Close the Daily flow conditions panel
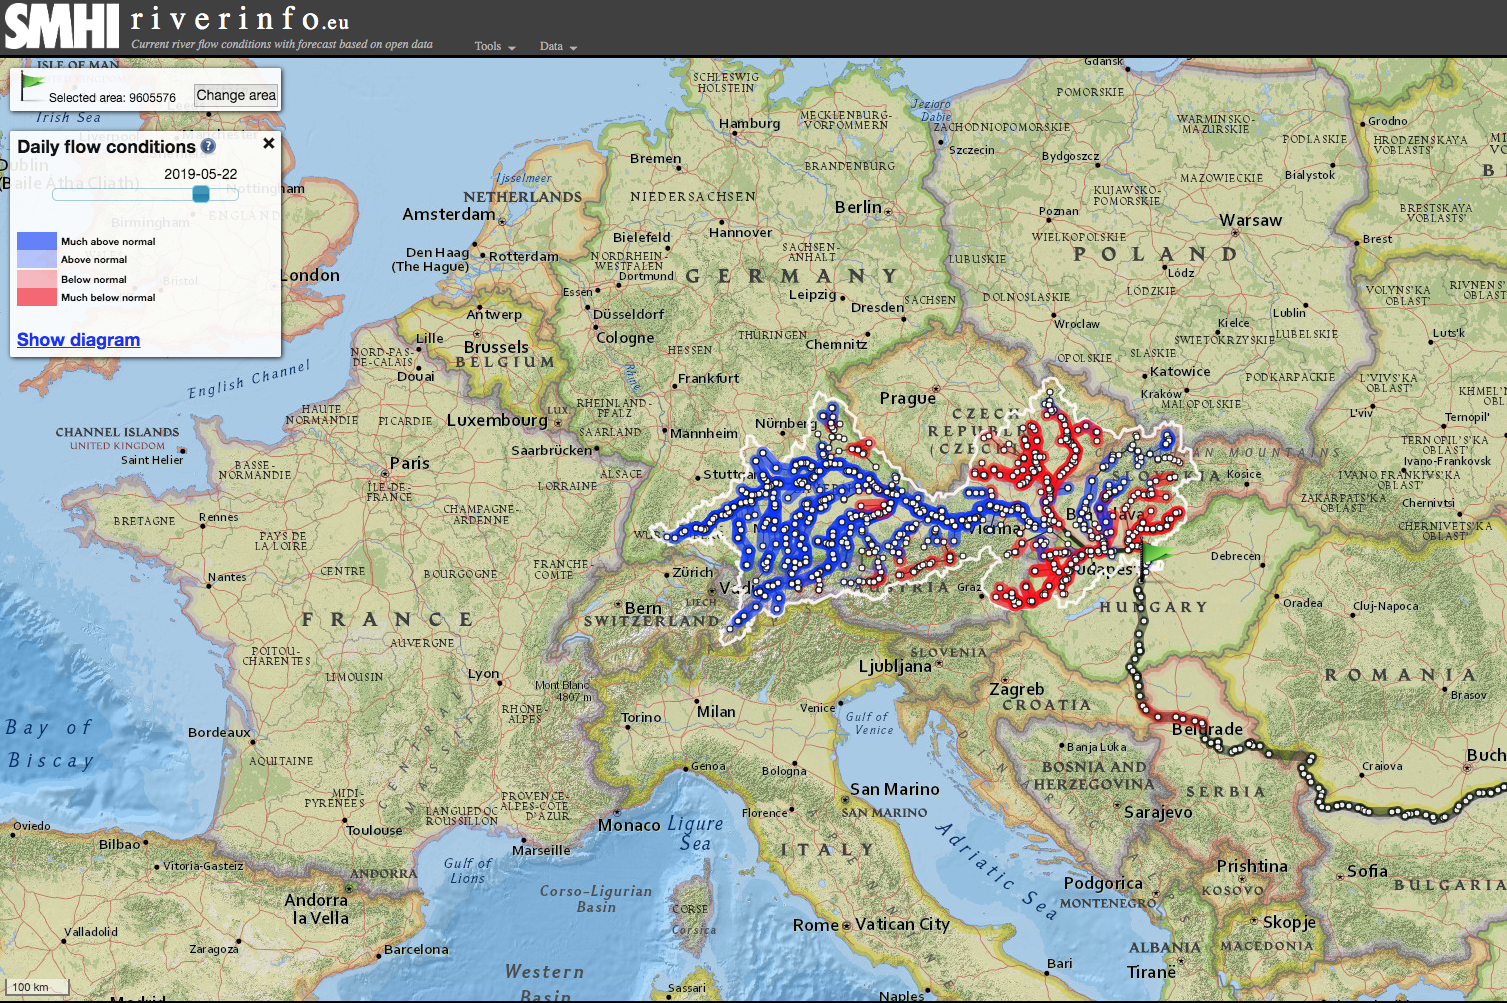The width and height of the screenshot is (1507, 1003). coord(268,143)
